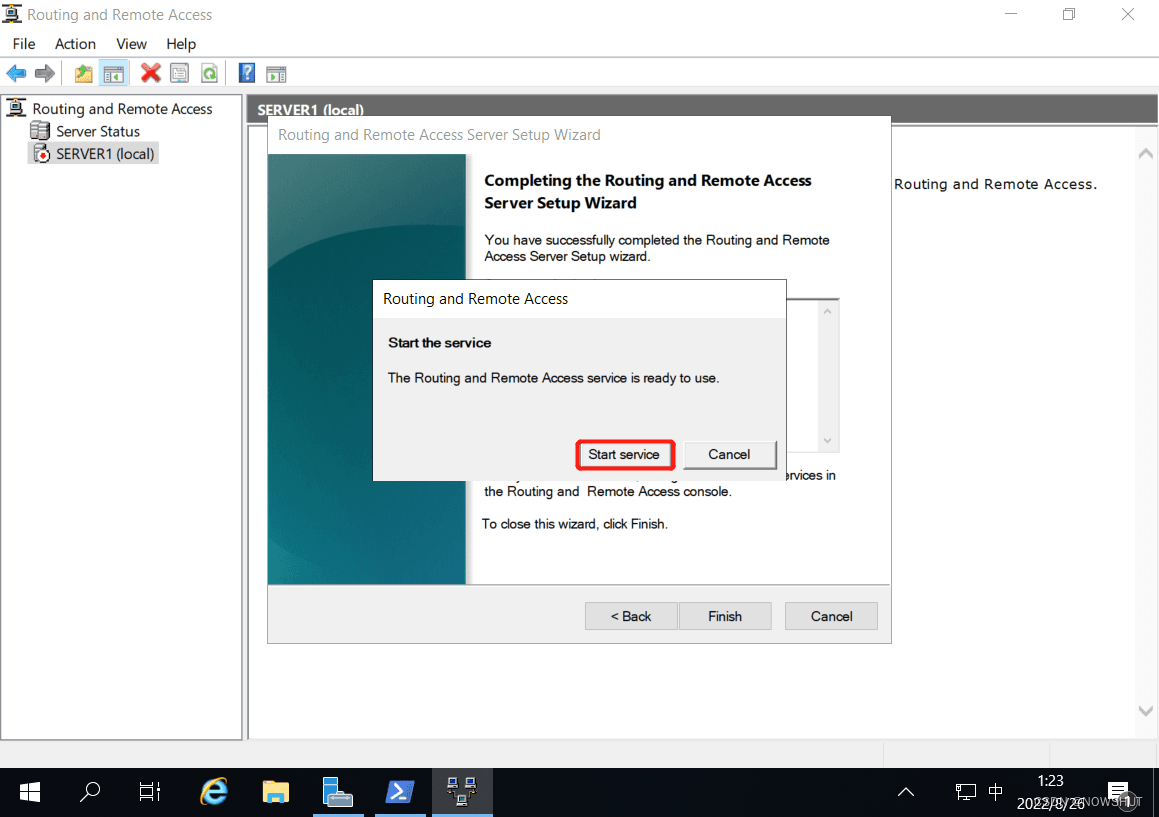This screenshot has width=1159, height=817.
Task: Click Routing and Remote Access taskbar icon
Action: [x=462, y=792]
